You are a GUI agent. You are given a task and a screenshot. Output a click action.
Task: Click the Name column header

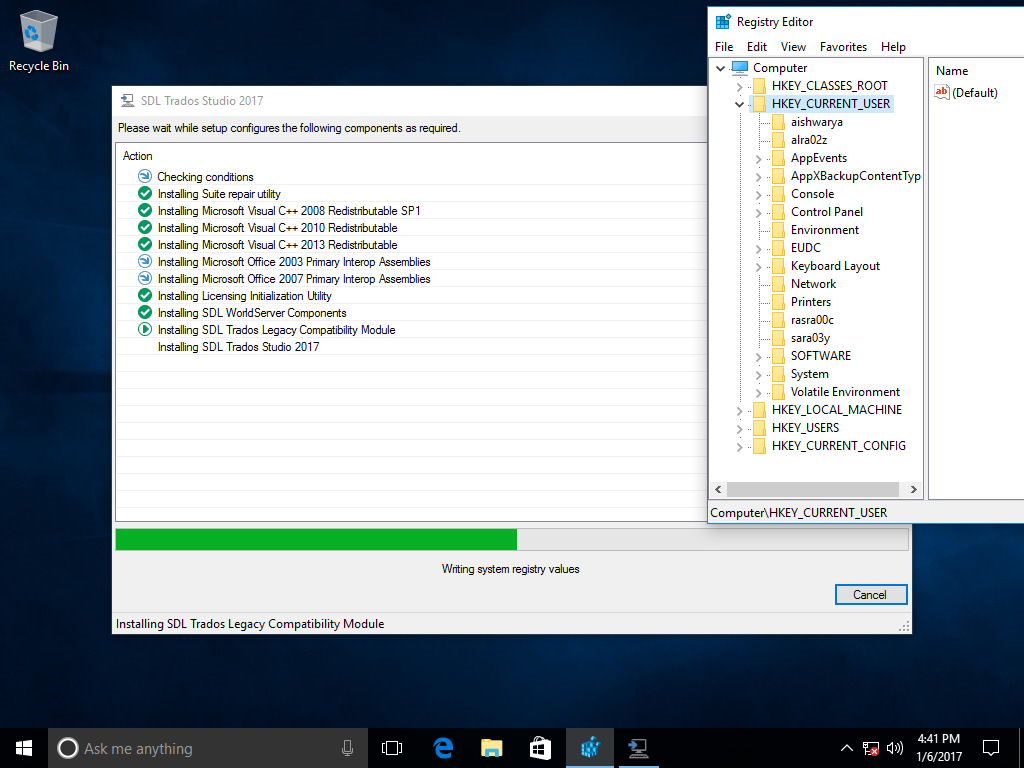pyautogui.click(x=952, y=71)
